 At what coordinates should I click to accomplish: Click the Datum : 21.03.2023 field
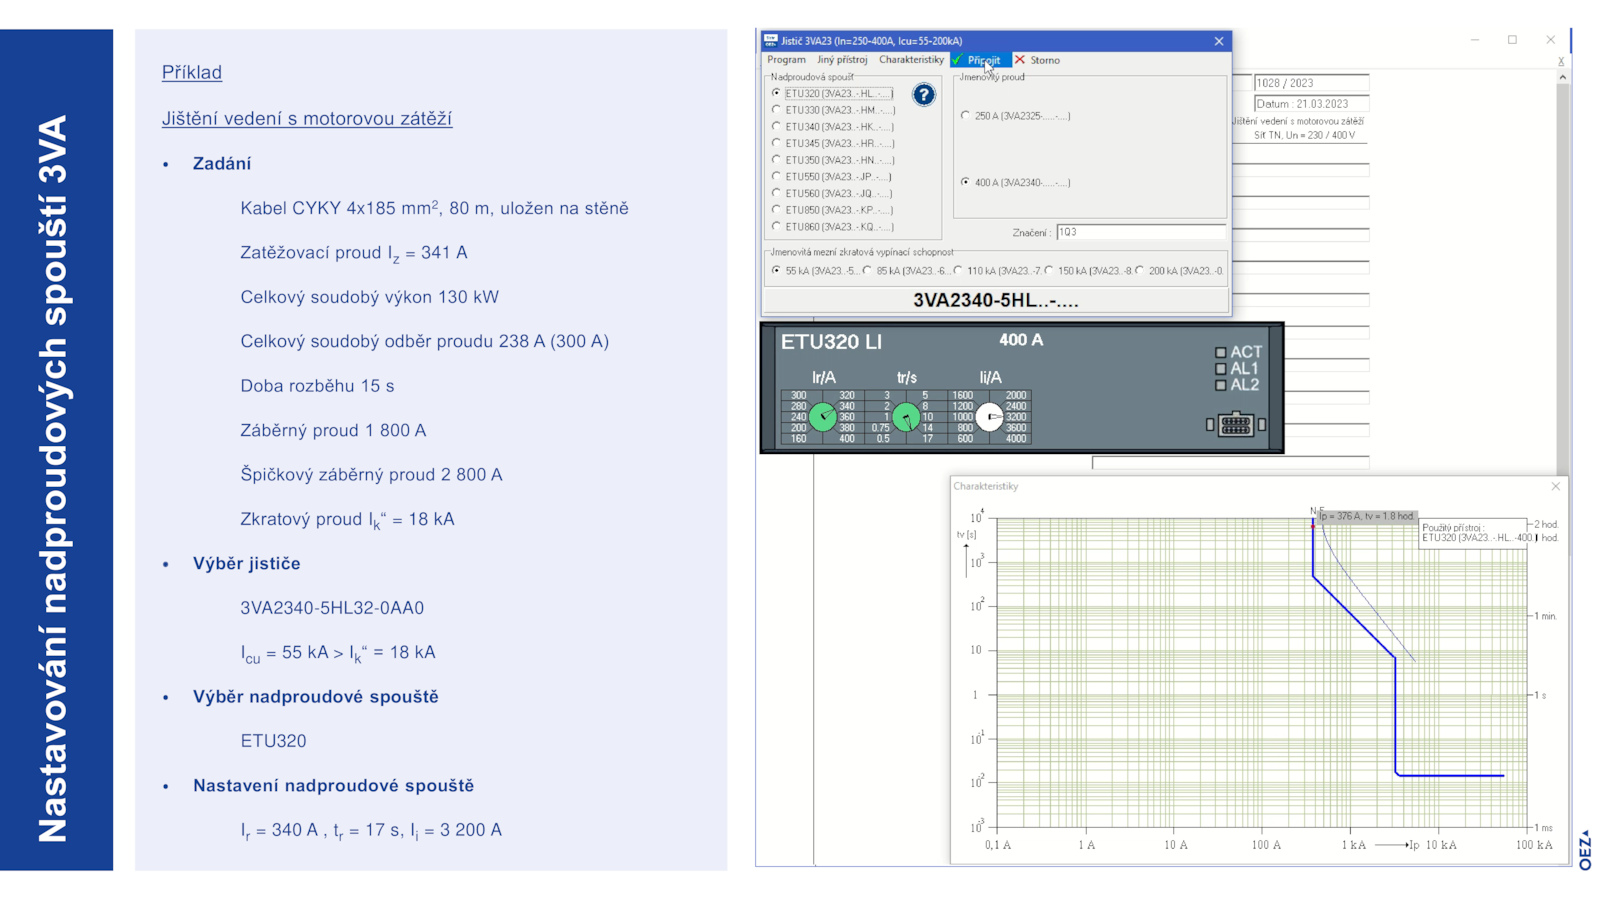pyautogui.click(x=1311, y=103)
